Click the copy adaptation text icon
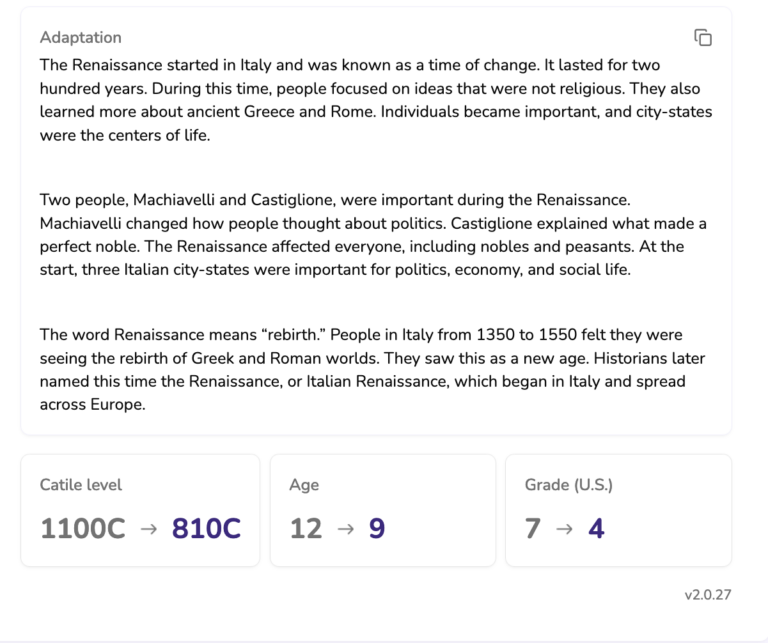768x643 pixels. point(703,38)
